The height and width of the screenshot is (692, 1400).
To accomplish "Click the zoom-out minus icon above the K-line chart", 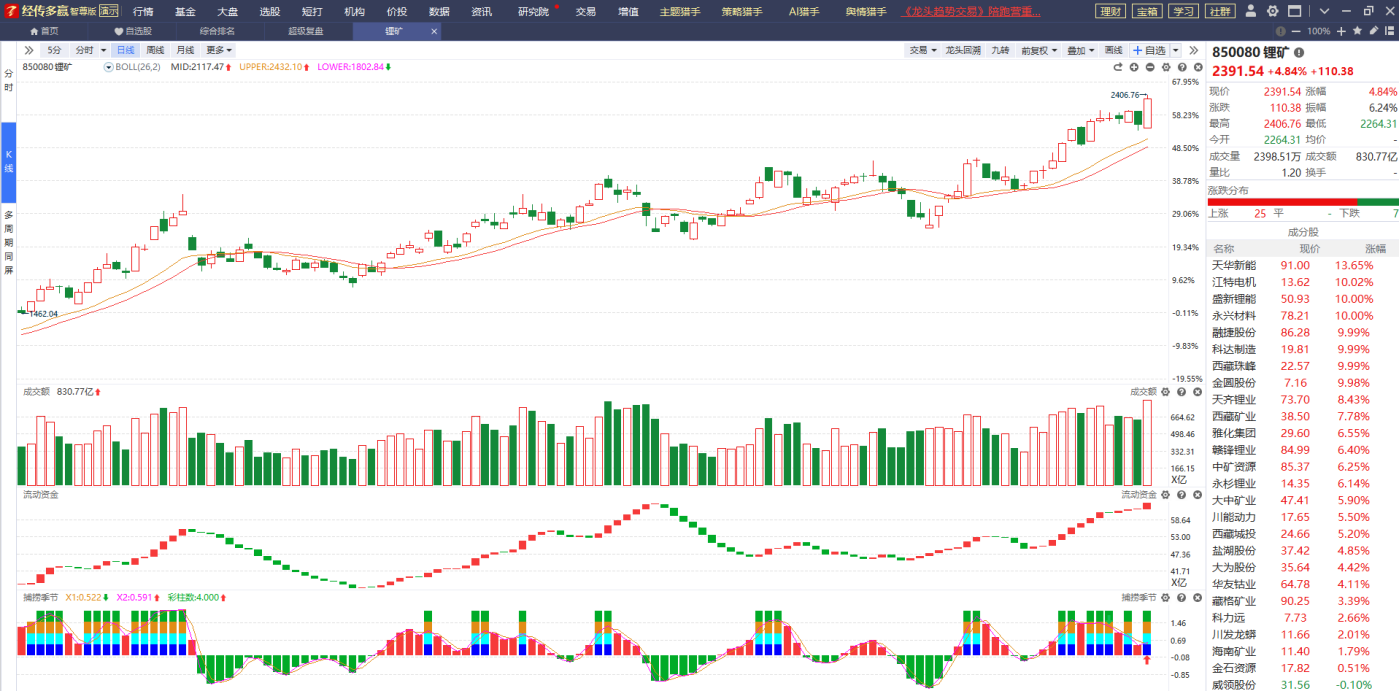I will pyautogui.click(x=1150, y=67).
